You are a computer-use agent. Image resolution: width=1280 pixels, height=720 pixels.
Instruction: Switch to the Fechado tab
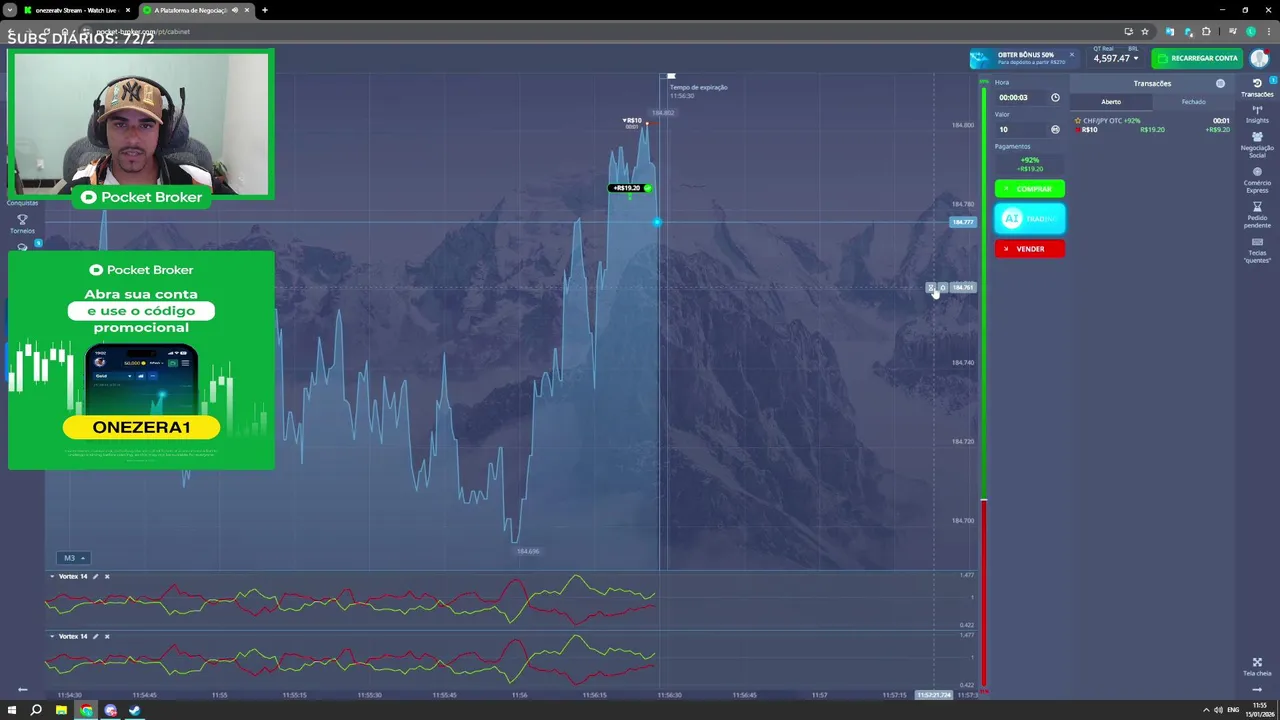click(1193, 101)
